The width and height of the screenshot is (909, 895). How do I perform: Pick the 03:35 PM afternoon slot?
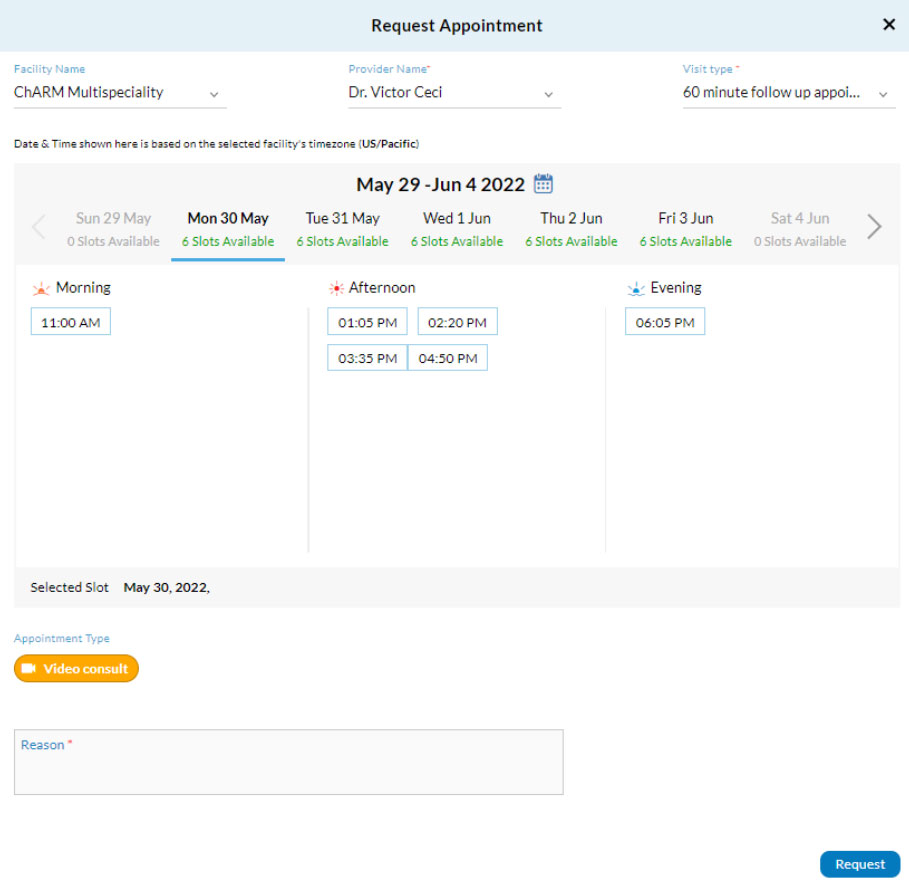367,358
